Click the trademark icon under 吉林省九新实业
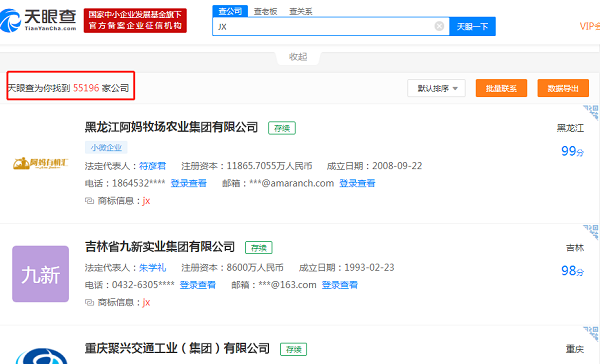The image size is (600, 364). pos(89,302)
